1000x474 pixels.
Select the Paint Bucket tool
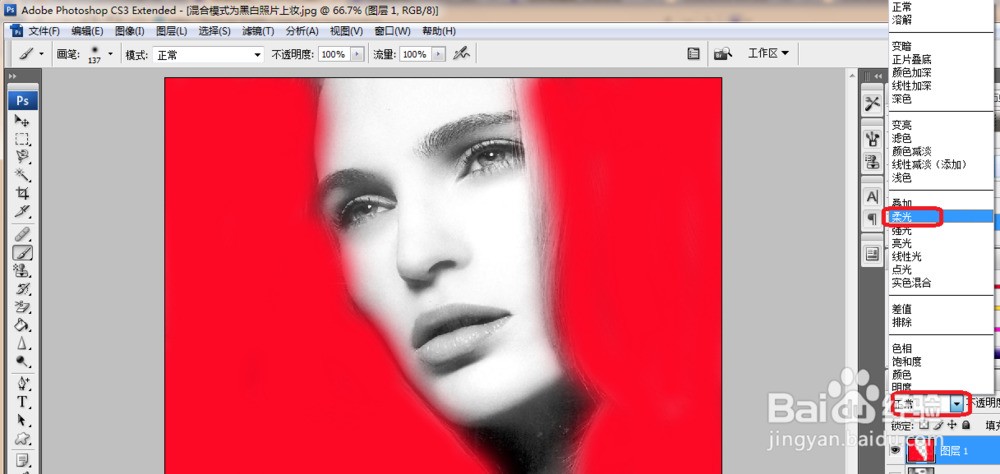click(22, 325)
